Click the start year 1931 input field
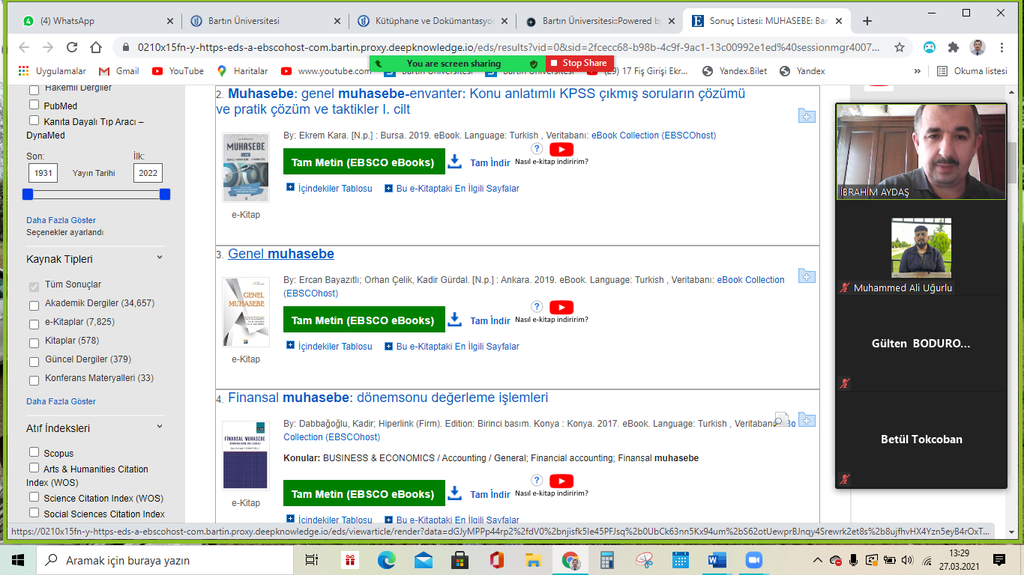Screen dimensions: 1024x575 click(x=42, y=173)
